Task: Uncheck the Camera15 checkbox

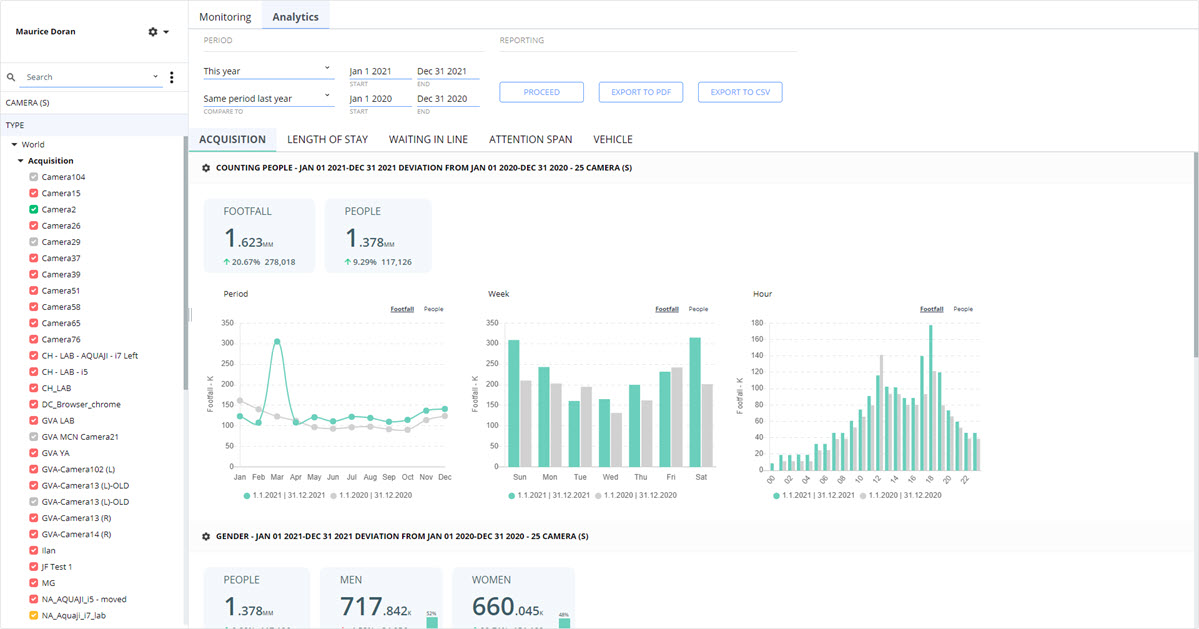Action: pos(34,193)
